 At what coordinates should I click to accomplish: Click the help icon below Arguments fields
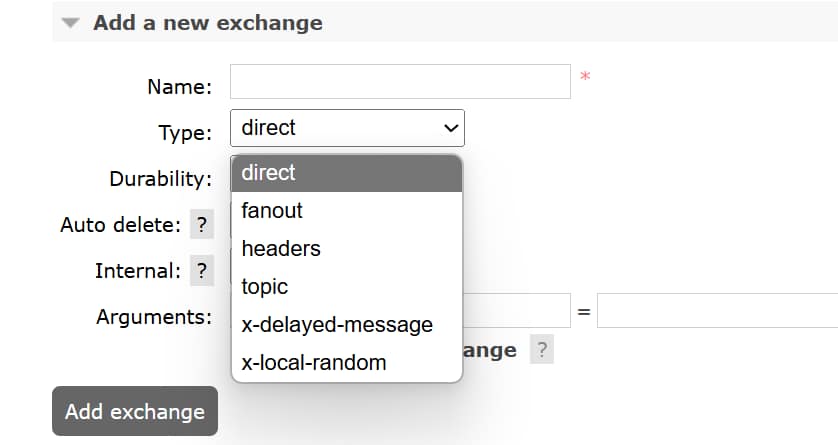(541, 350)
